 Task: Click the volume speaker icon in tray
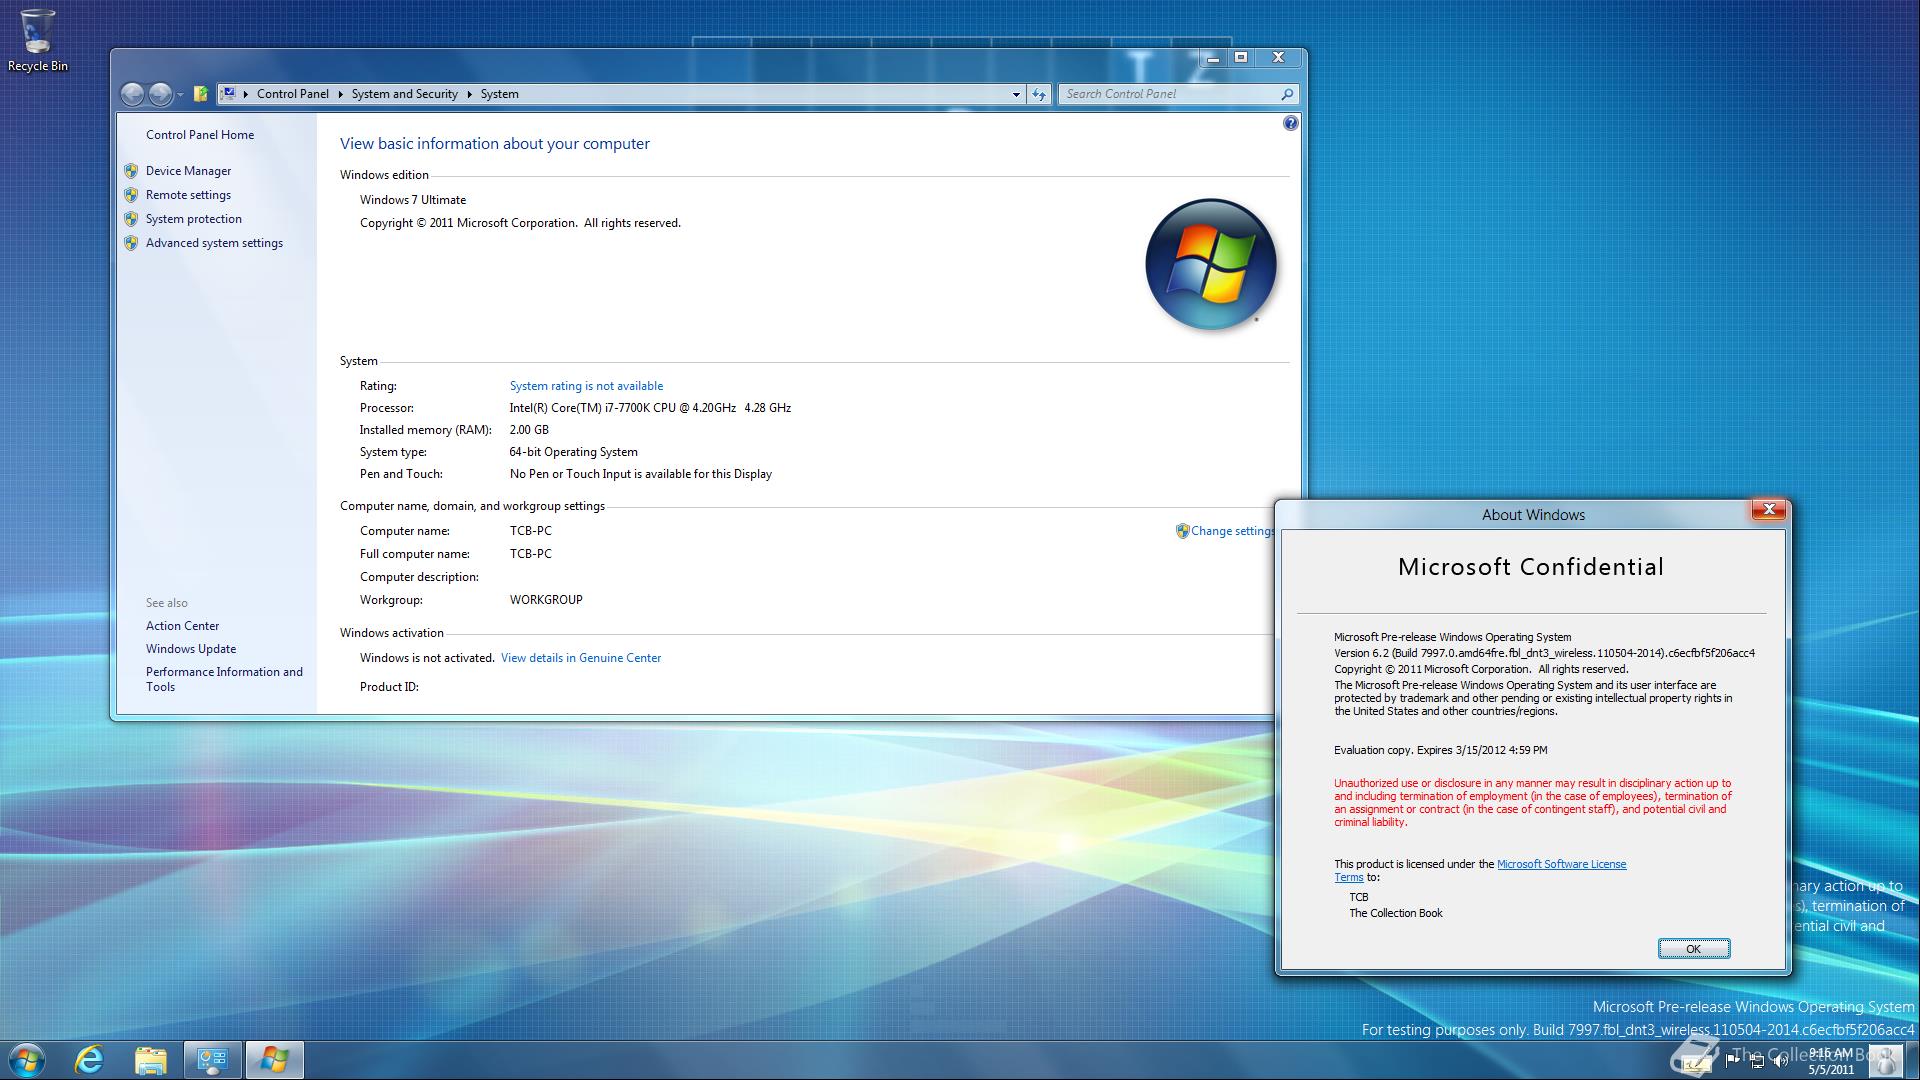click(1781, 1061)
